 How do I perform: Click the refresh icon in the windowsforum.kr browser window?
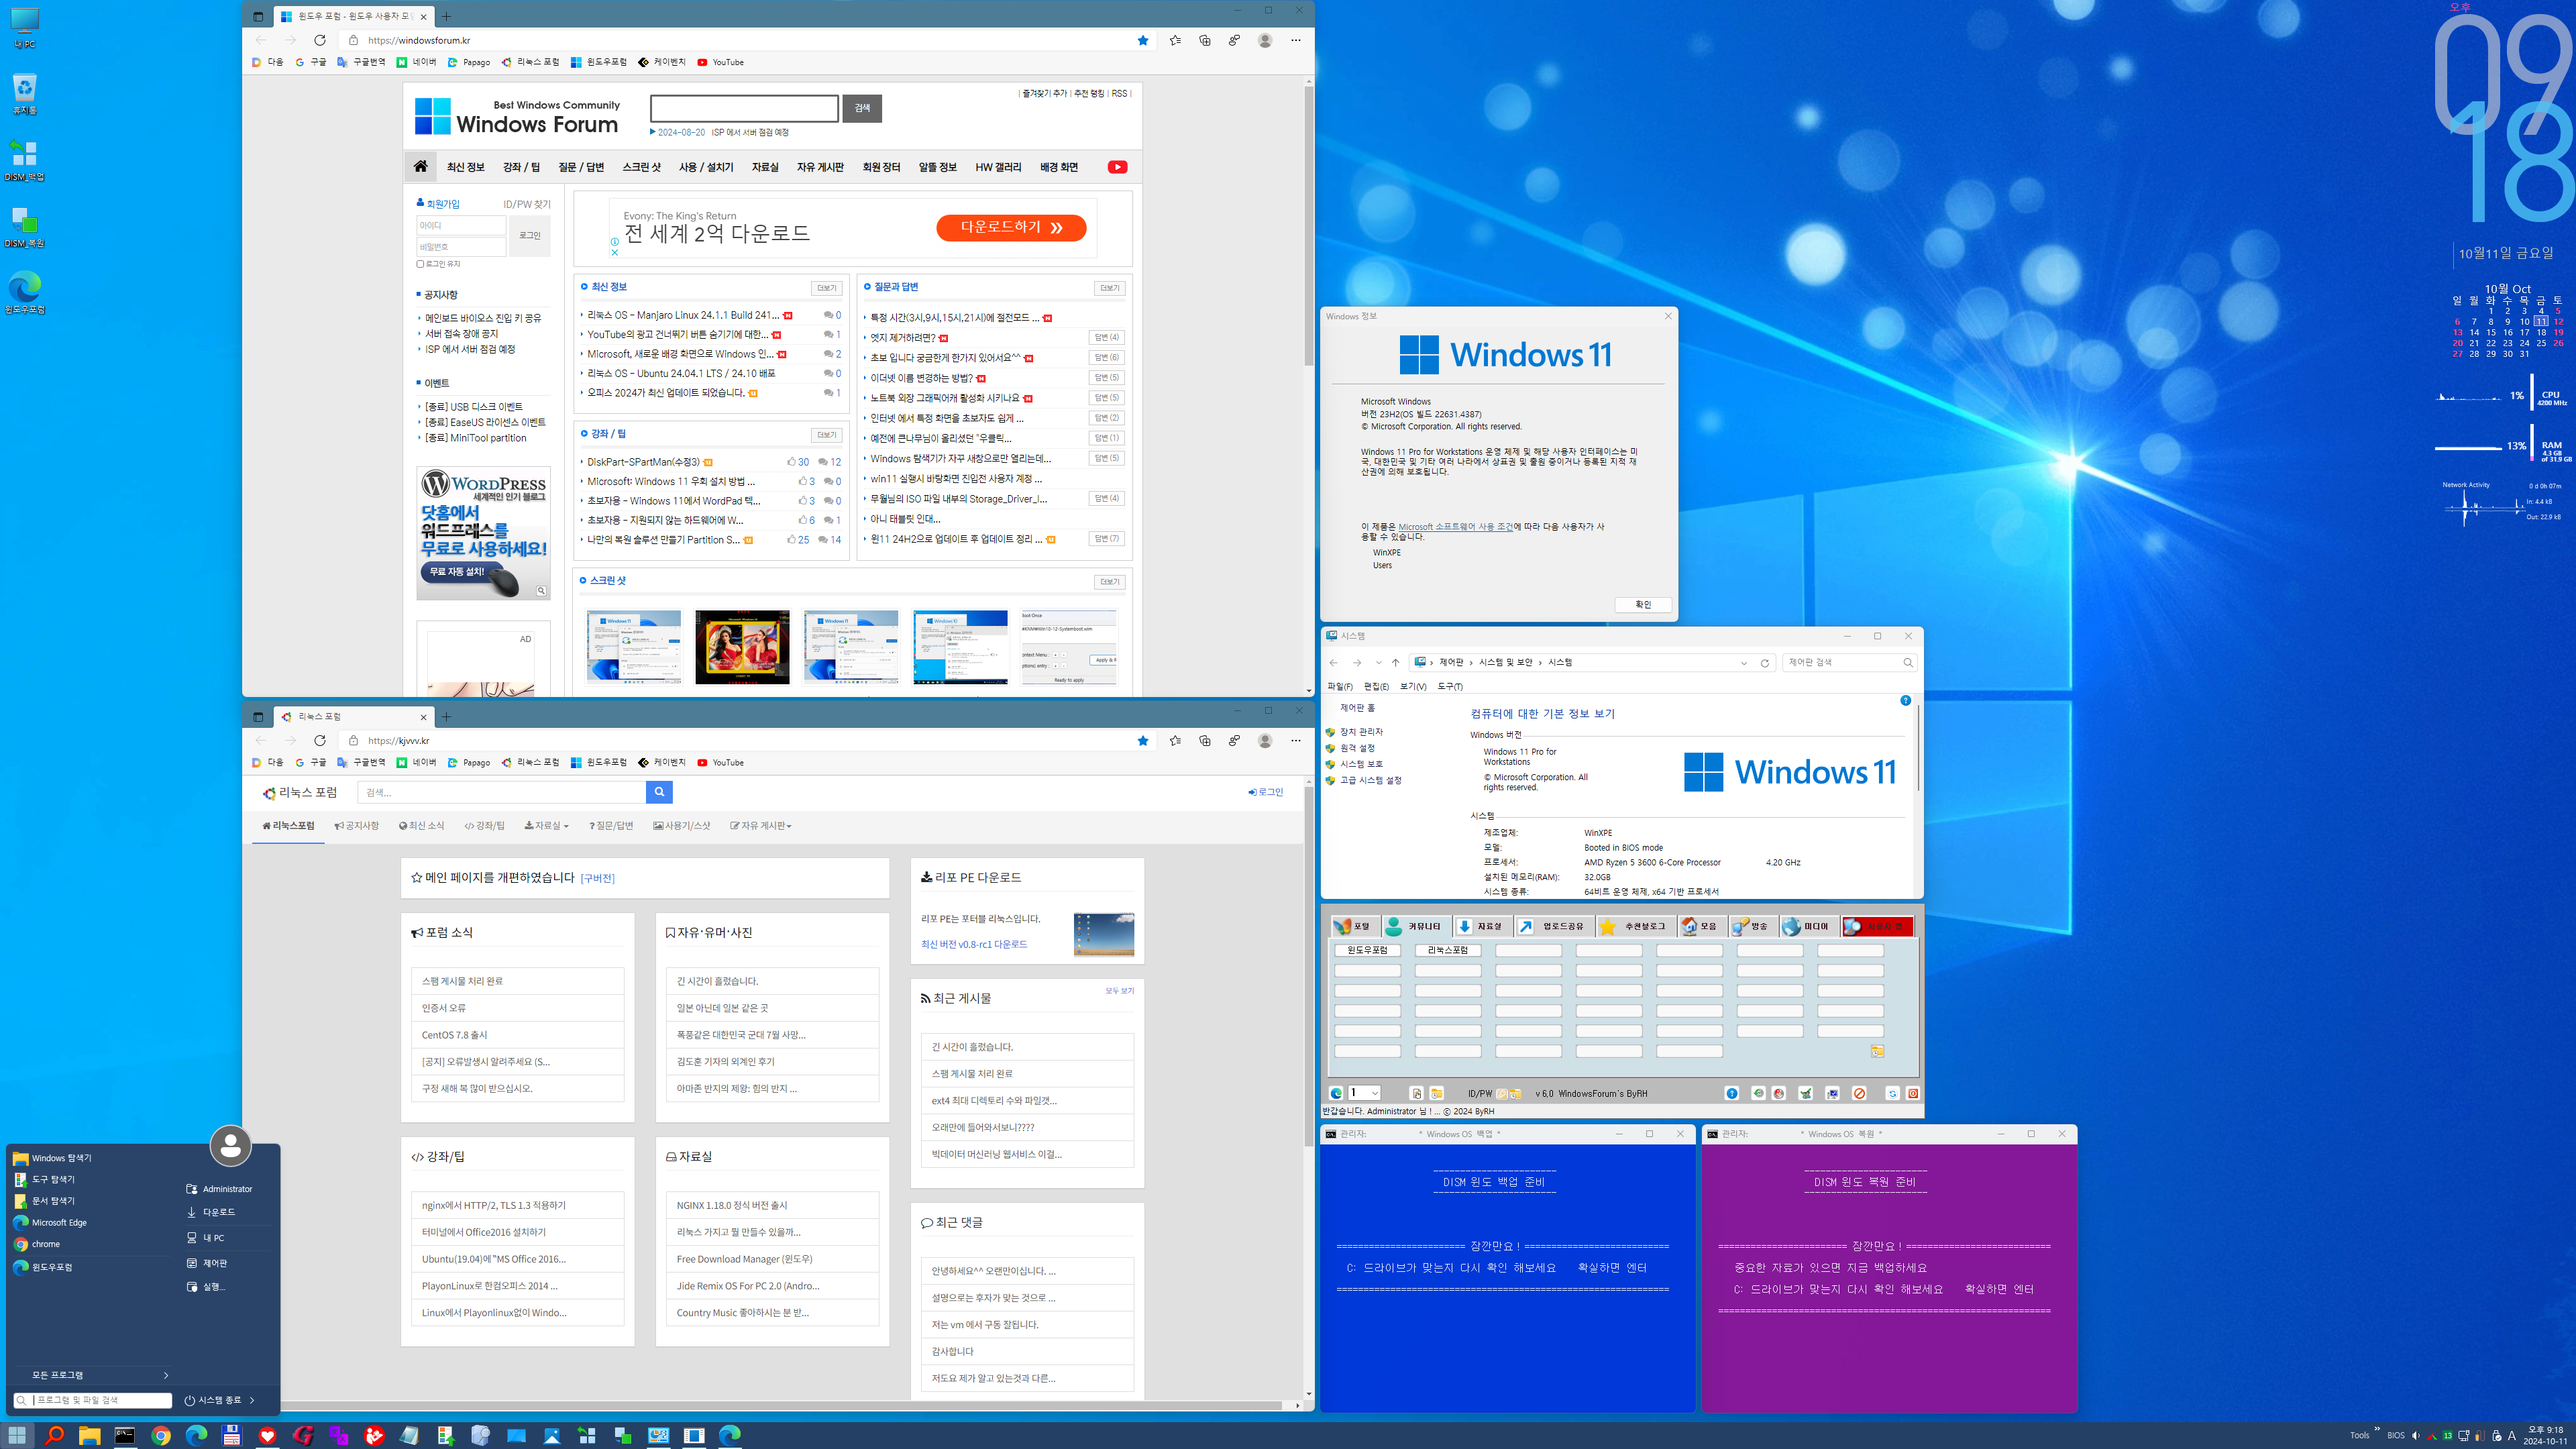point(320,40)
